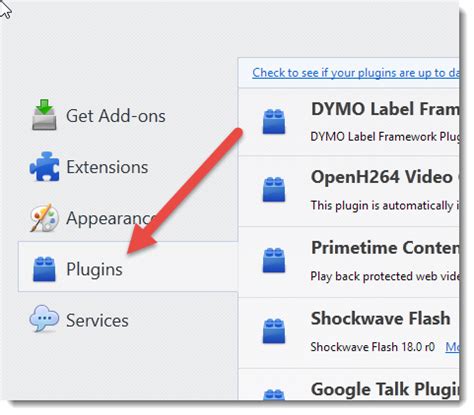Image resolution: width=474 pixels, height=415 pixels.
Task: Check to see if plugins are up to date
Action: (355, 73)
